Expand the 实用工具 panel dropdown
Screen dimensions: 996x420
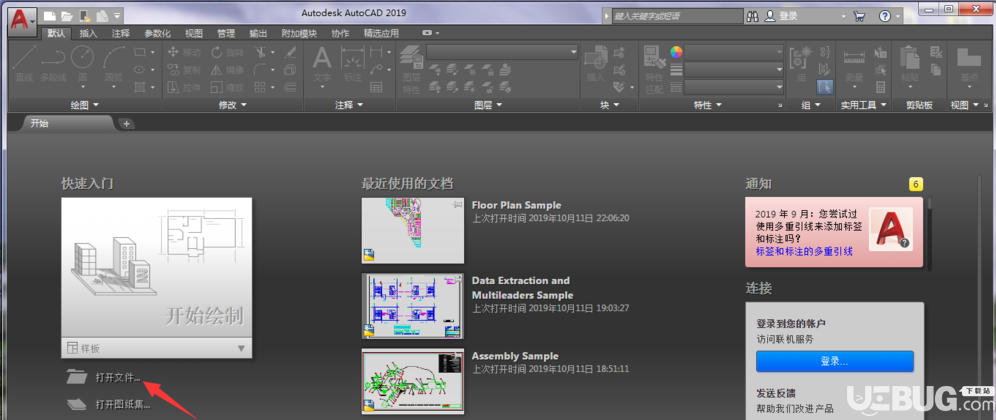pyautogui.click(x=863, y=105)
